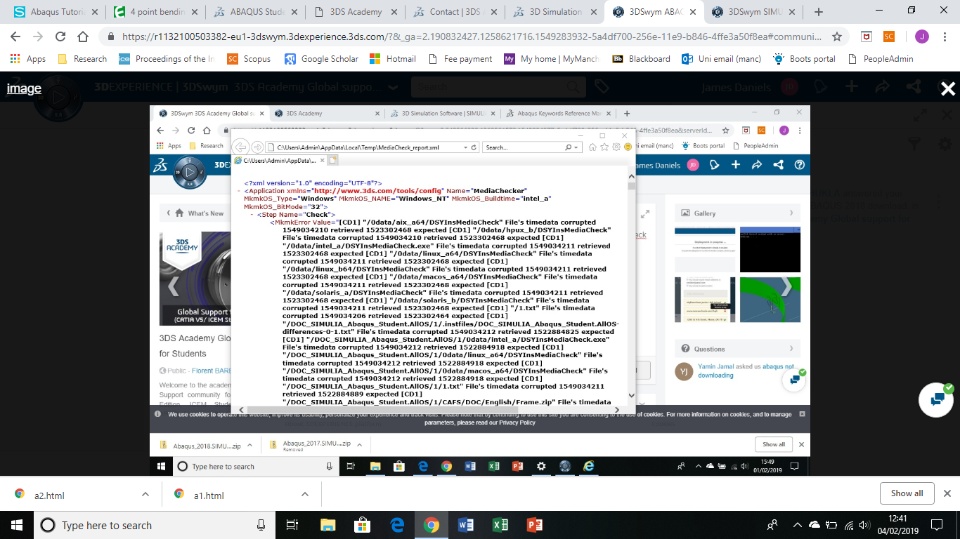Click the Type here to search box
The width and height of the screenshot is (960, 539).
coord(153,525)
